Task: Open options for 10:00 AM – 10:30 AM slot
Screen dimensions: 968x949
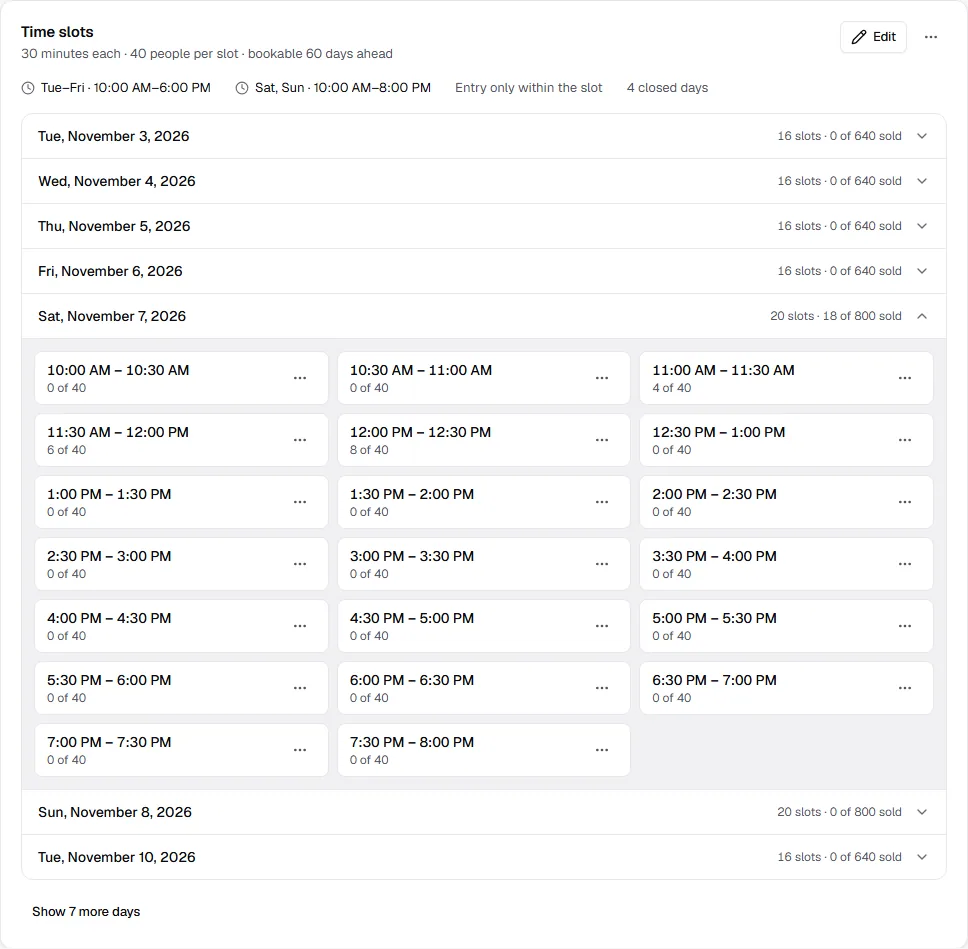Action: tap(300, 378)
